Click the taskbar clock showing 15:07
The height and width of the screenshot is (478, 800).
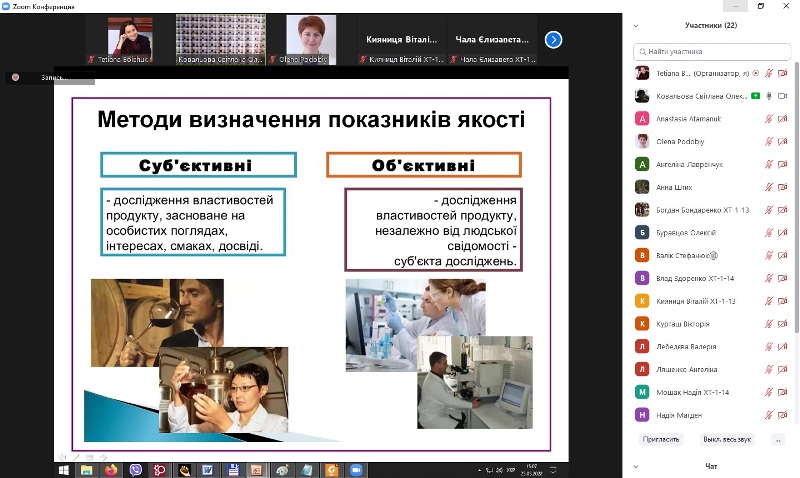[x=532, y=470]
